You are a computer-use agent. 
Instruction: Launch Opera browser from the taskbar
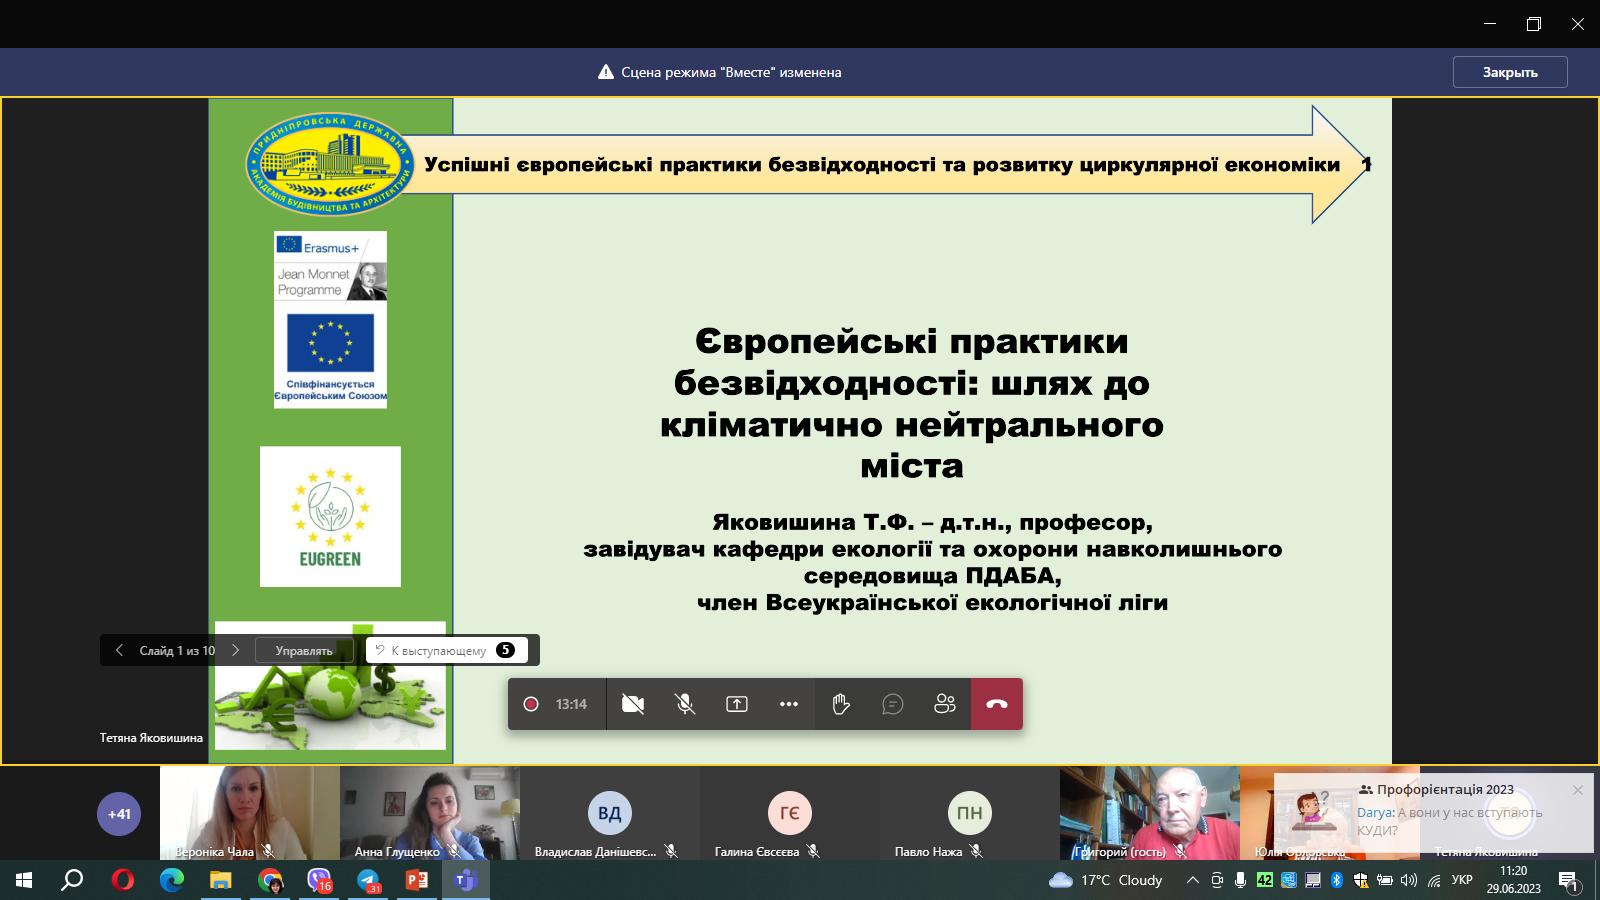(x=124, y=882)
